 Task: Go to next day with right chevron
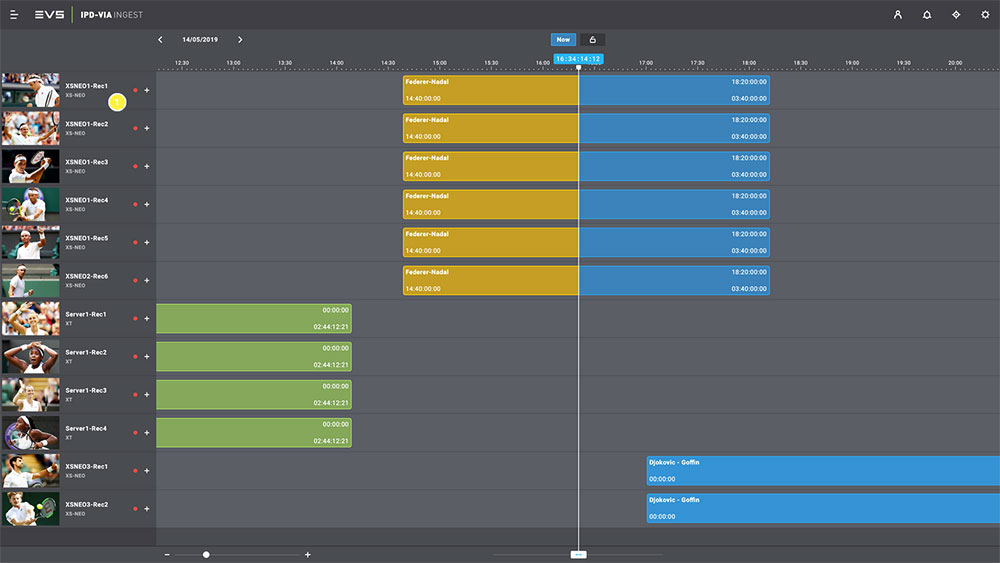click(x=240, y=40)
